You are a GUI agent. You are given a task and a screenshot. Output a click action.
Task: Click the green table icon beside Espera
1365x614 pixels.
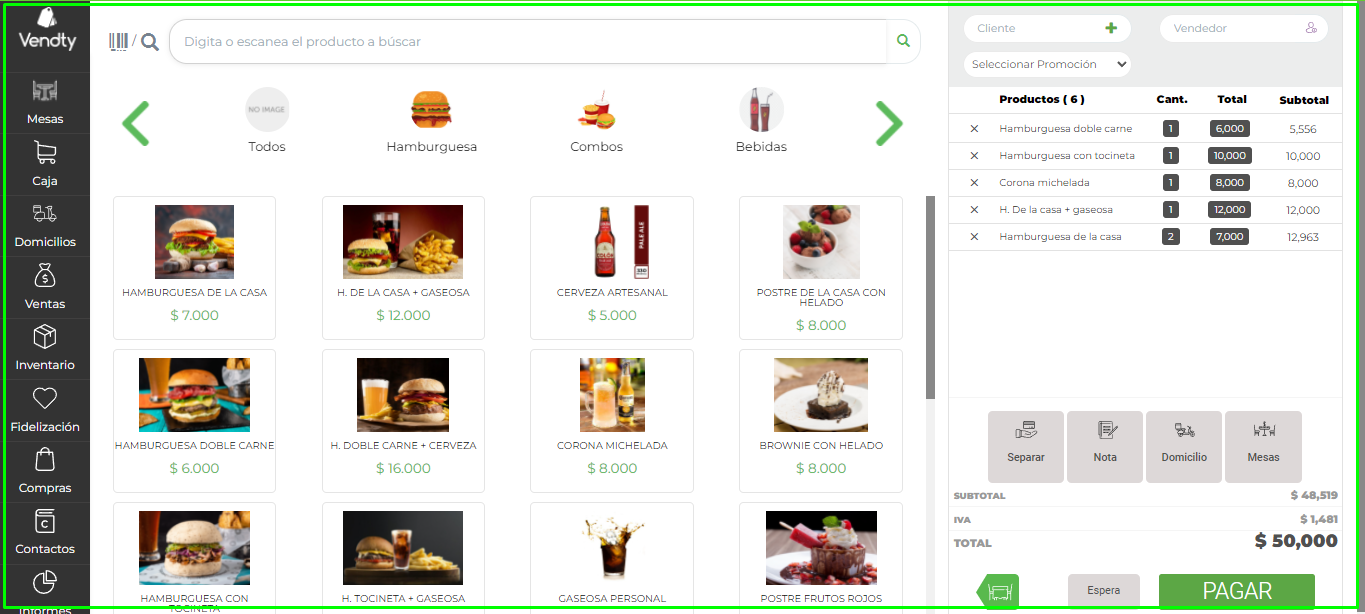998,591
